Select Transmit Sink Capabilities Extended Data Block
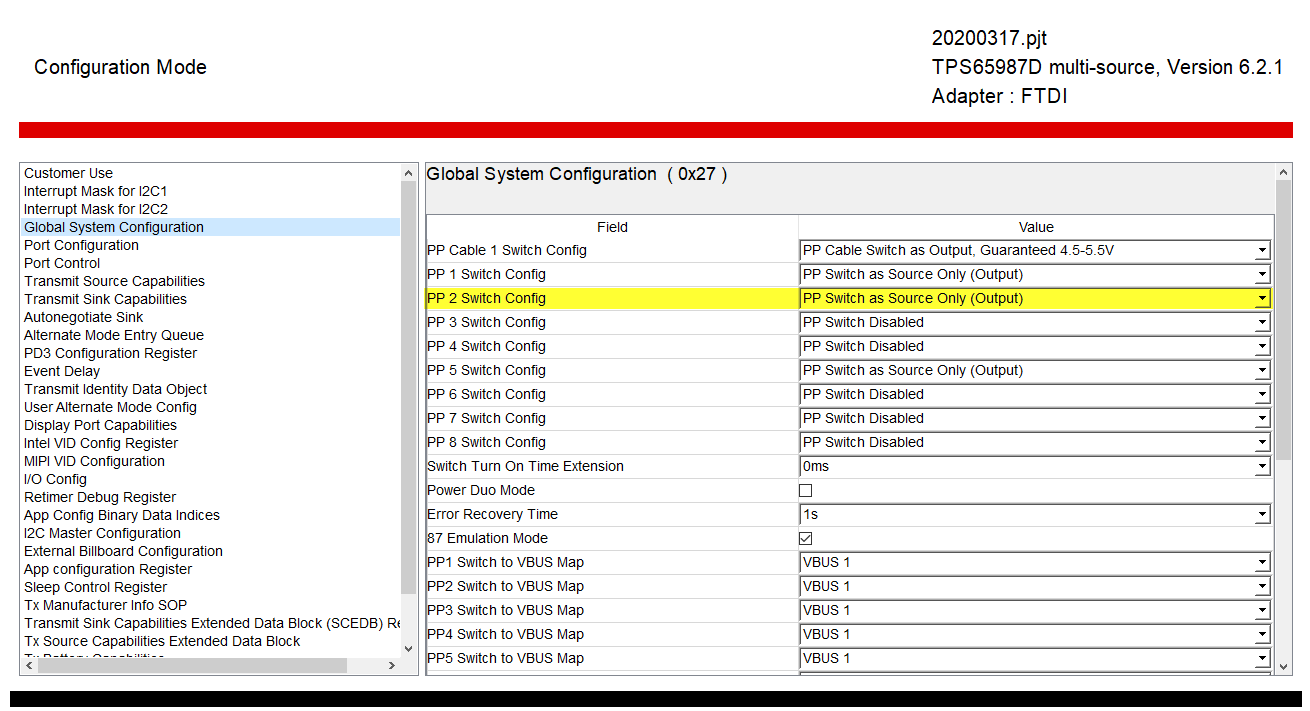Image resolution: width=1310 pixels, height=711 pixels. tap(212, 623)
